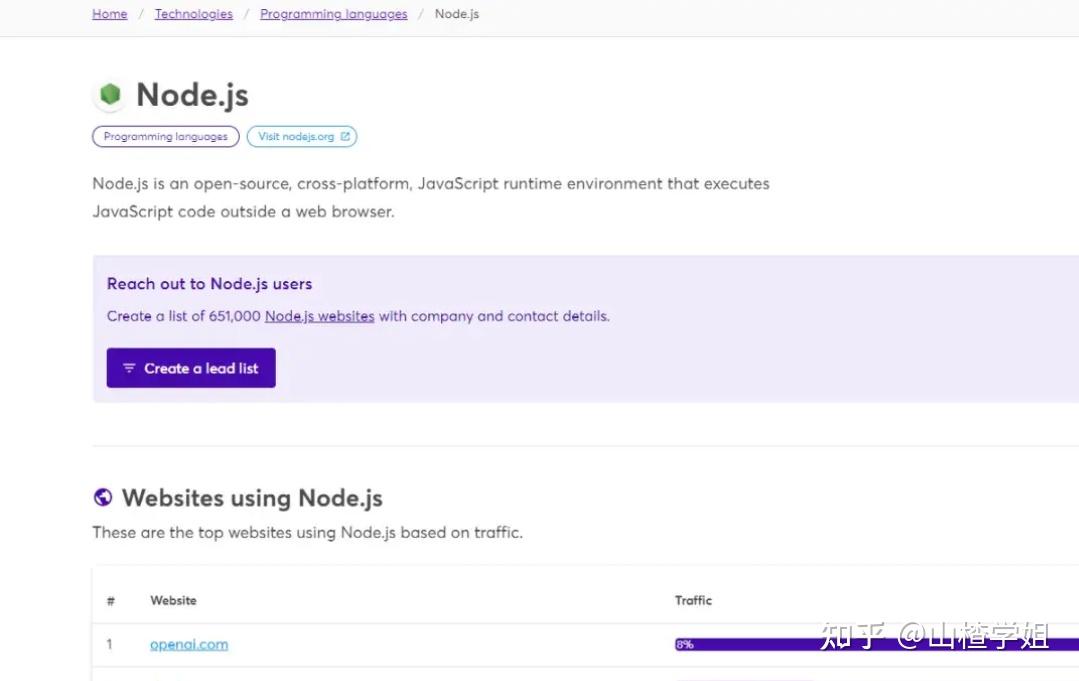Select the Programming languages category tag
The height and width of the screenshot is (681, 1079).
166,137
